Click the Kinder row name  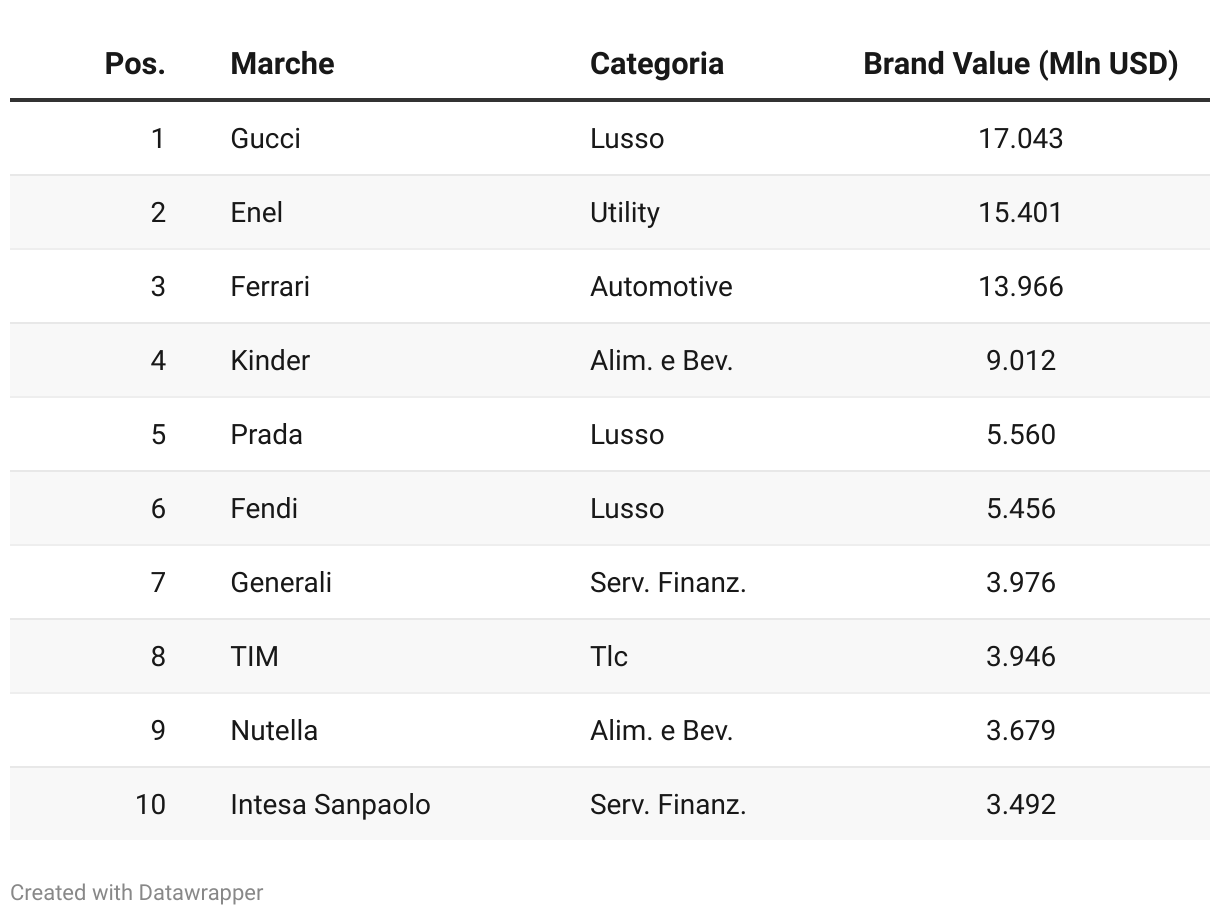point(270,360)
